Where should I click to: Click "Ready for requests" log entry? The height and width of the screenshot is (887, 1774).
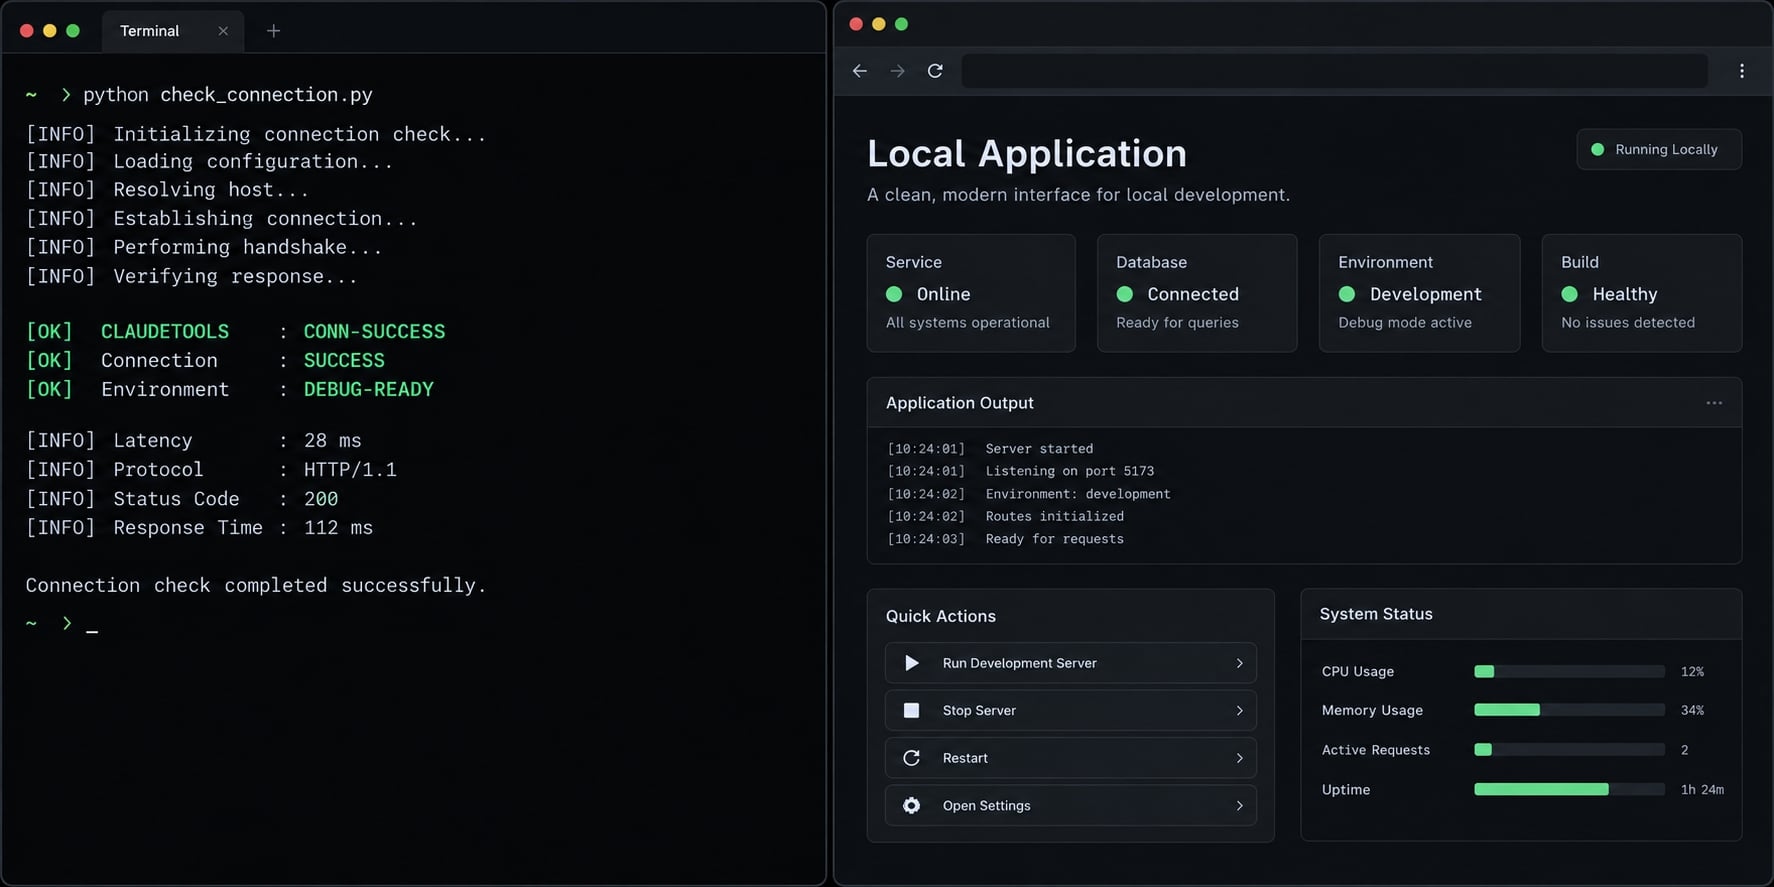(x=1055, y=539)
